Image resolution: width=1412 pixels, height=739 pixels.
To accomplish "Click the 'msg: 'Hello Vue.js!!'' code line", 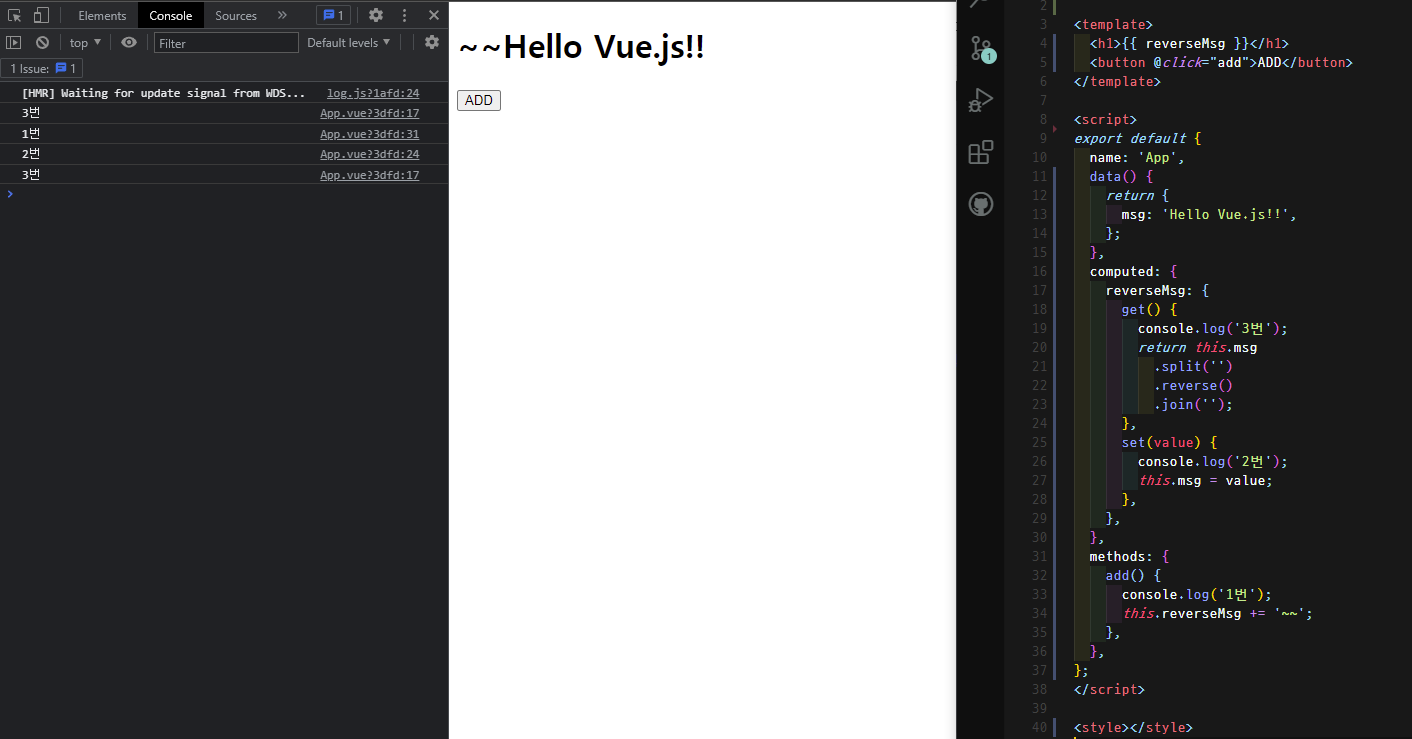I will [x=1209, y=214].
